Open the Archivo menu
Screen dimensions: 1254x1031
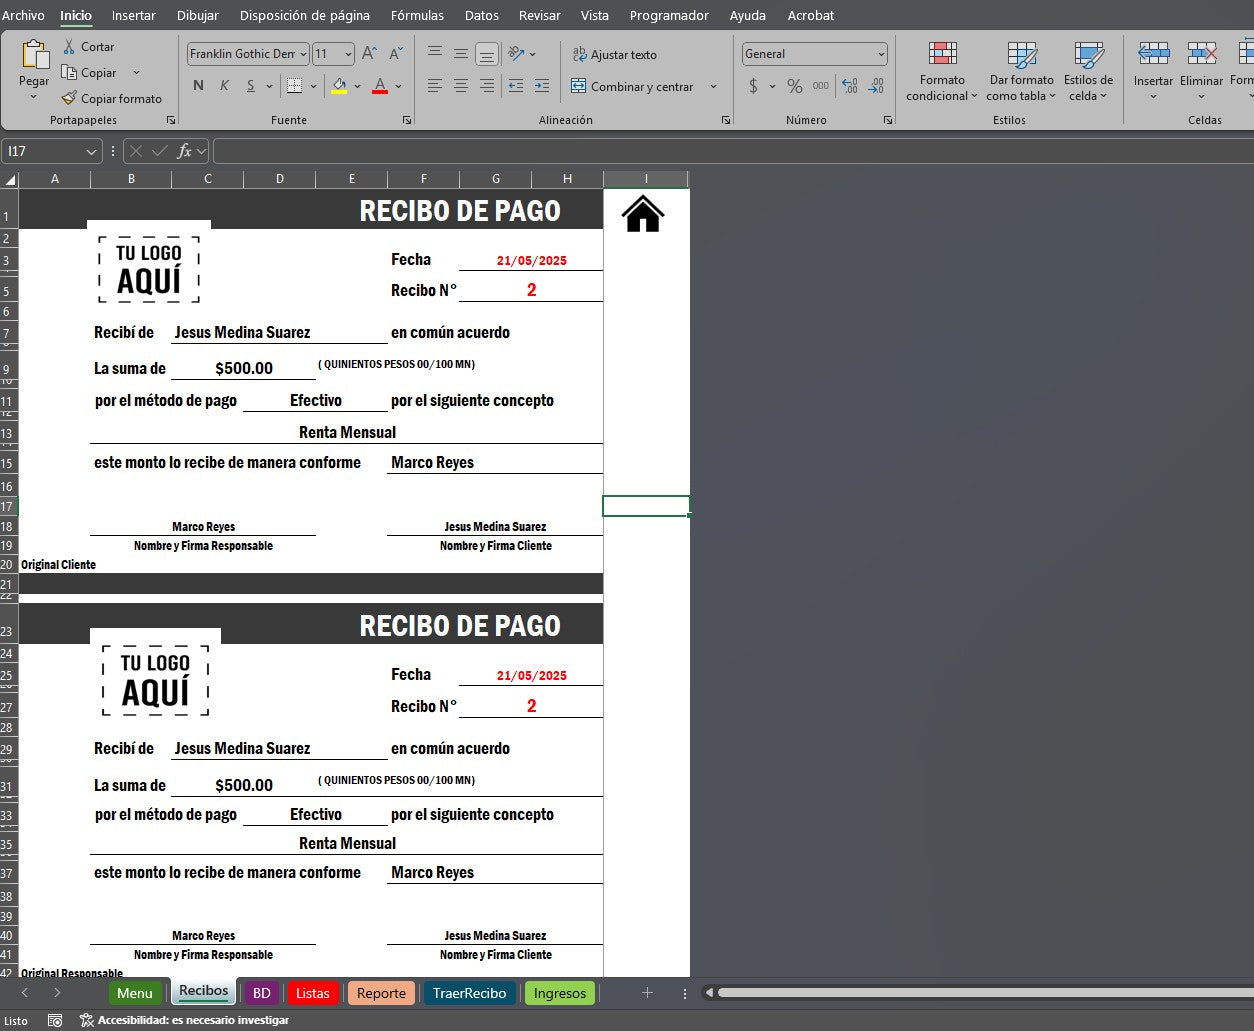pos(23,15)
